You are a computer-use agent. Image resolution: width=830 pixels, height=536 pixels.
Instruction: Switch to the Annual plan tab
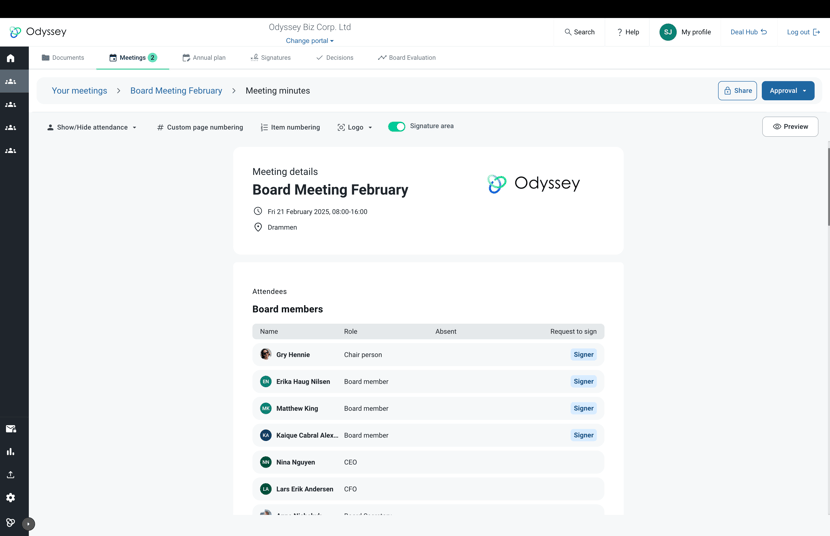204,58
